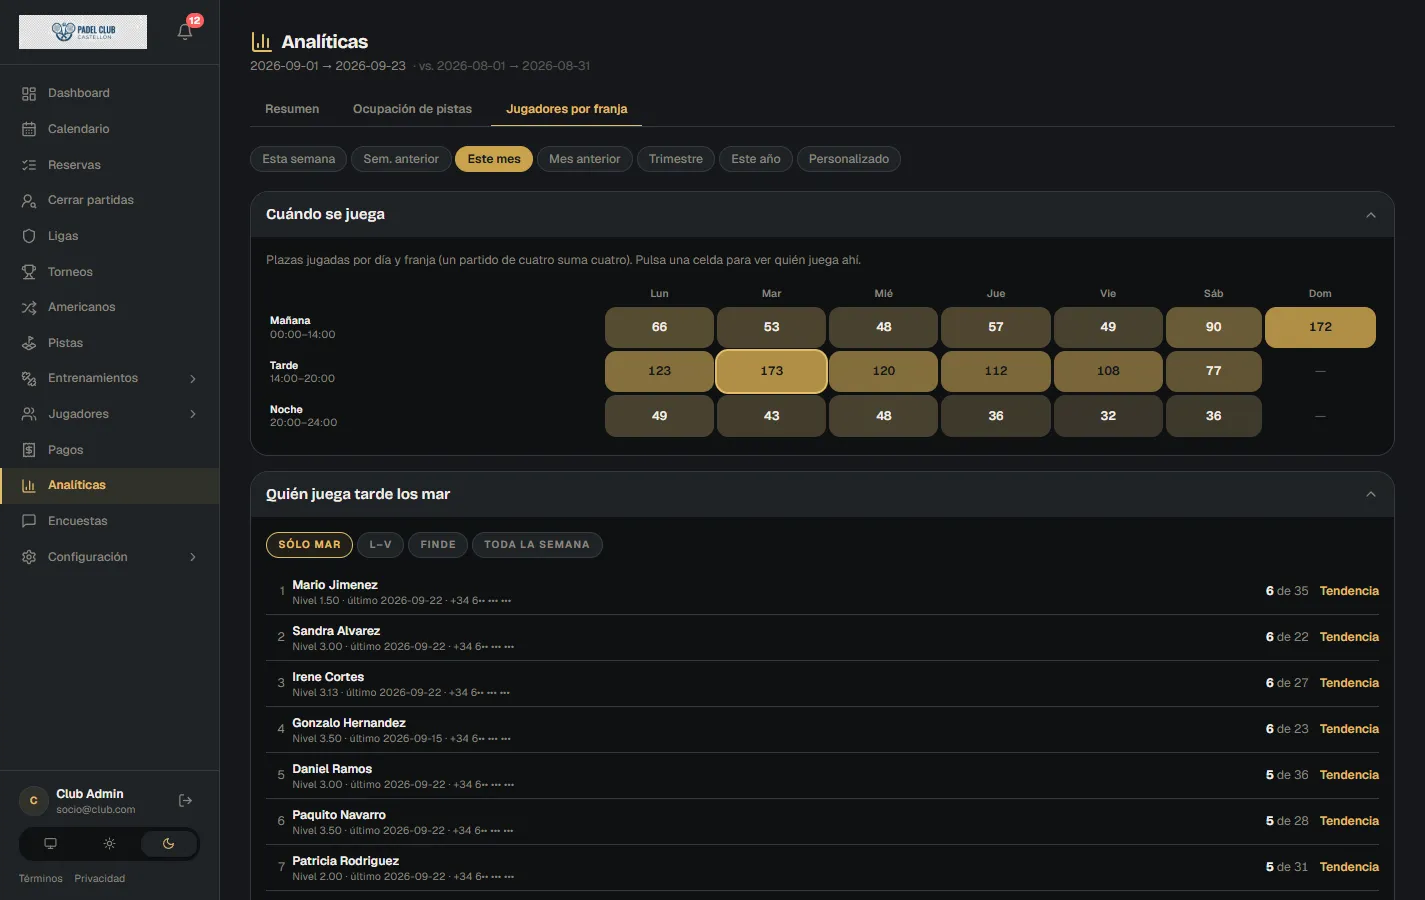Open Privacidad link

[x=100, y=879]
